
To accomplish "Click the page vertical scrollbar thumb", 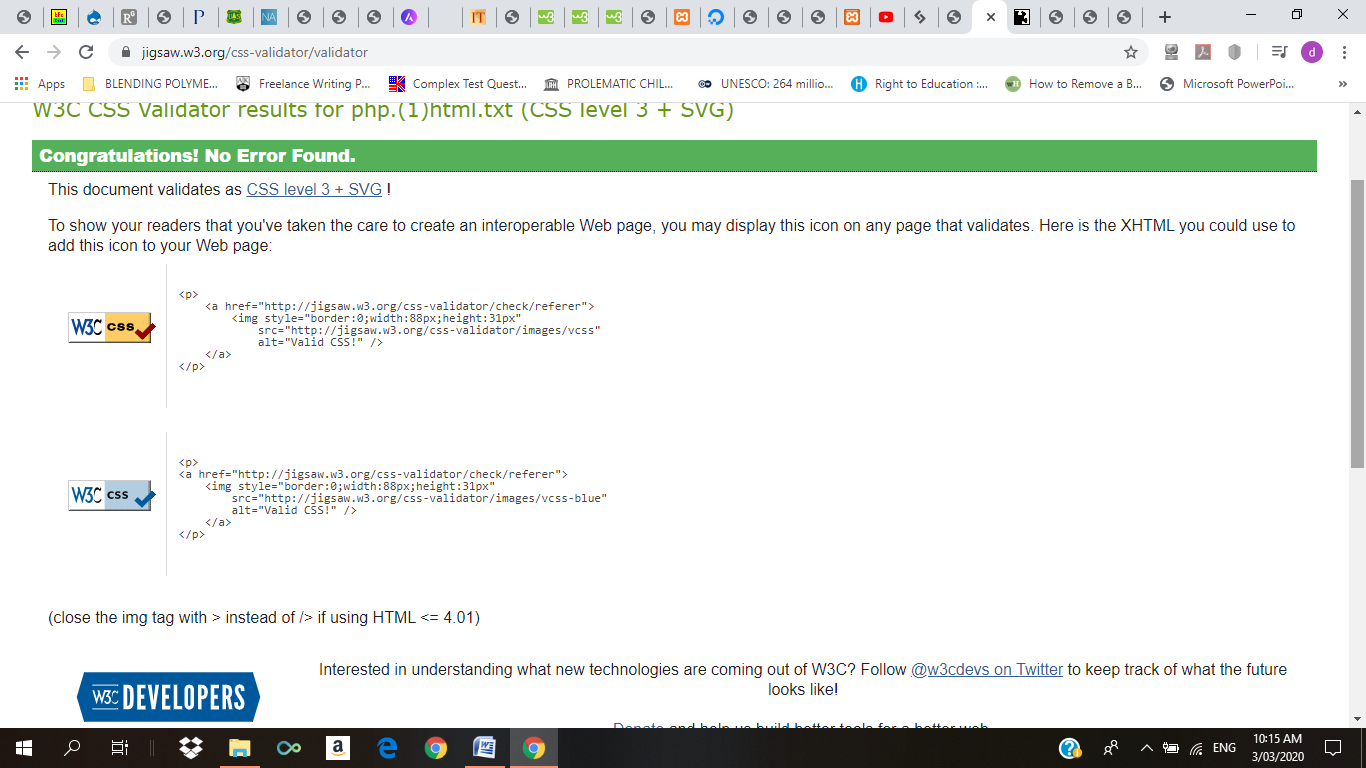I will click(x=1357, y=320).
